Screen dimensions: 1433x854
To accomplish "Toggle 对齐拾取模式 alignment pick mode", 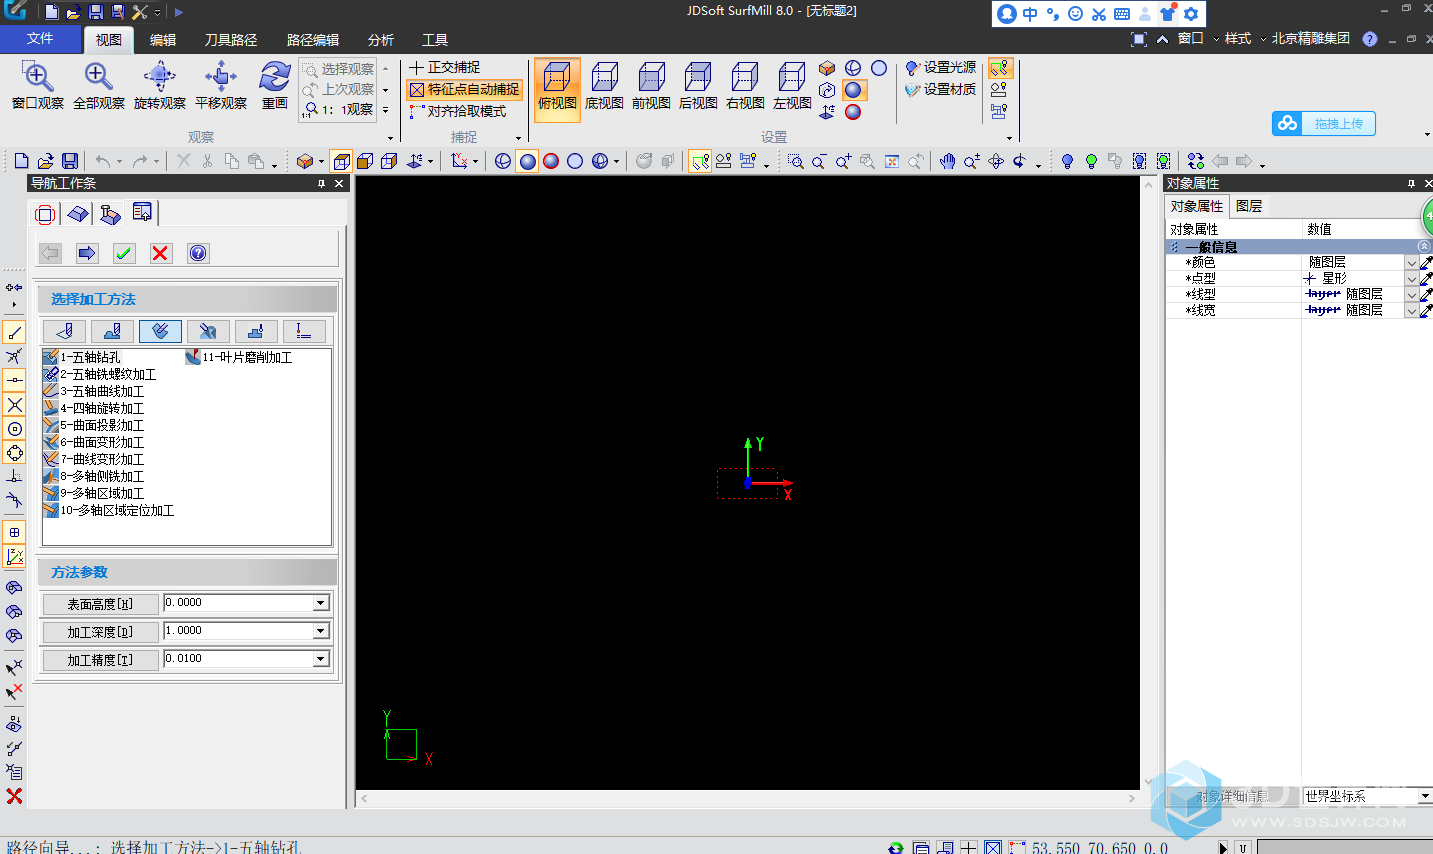I will pos(458,111).
